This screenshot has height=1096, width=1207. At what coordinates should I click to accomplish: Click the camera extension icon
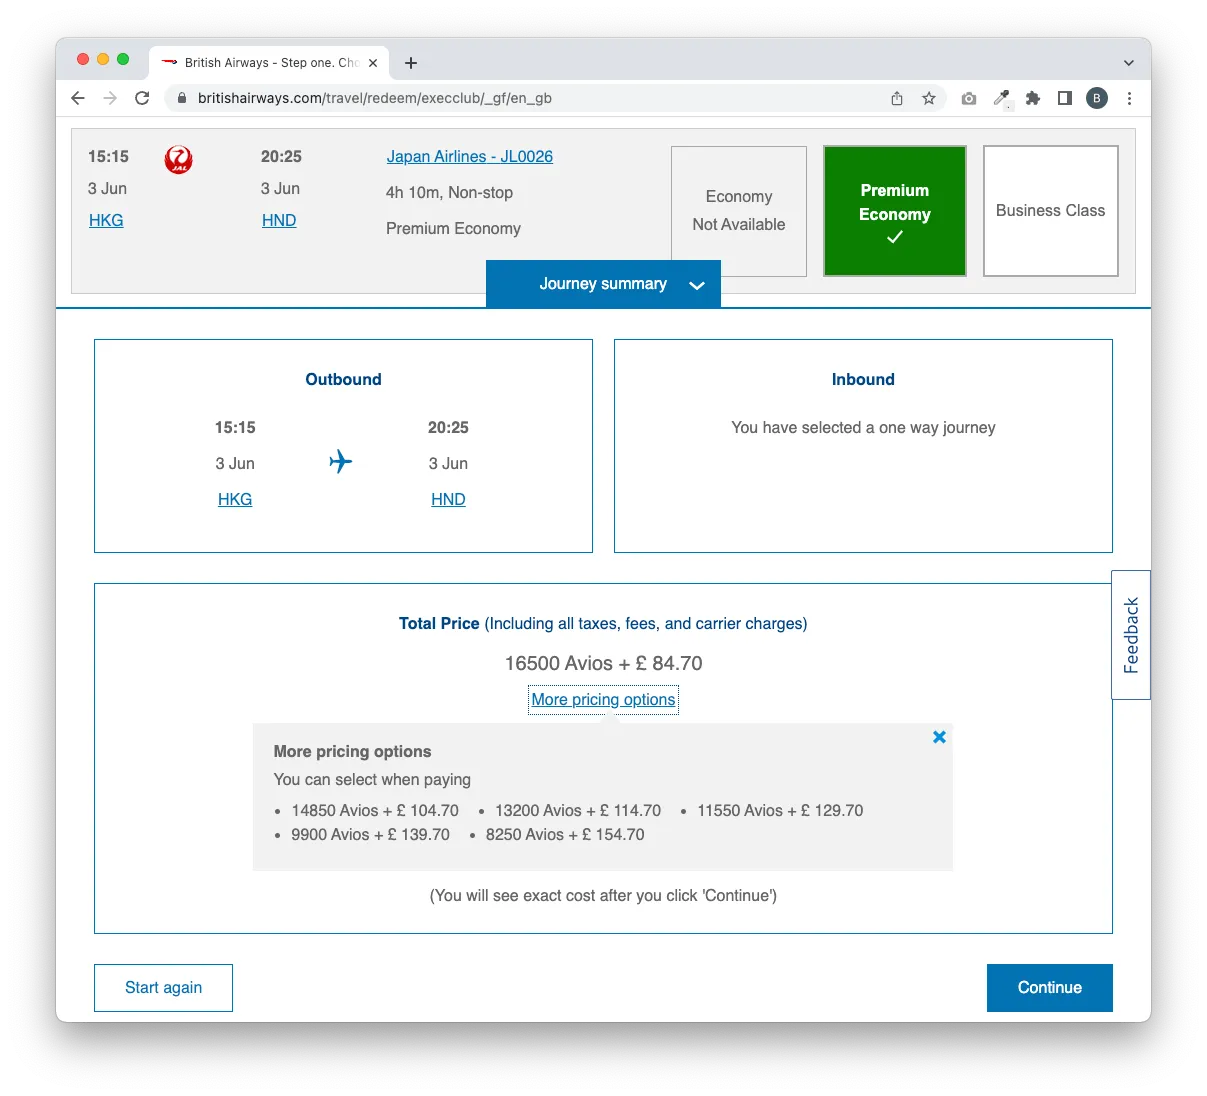pyautogui.click(x=969, y=98)
